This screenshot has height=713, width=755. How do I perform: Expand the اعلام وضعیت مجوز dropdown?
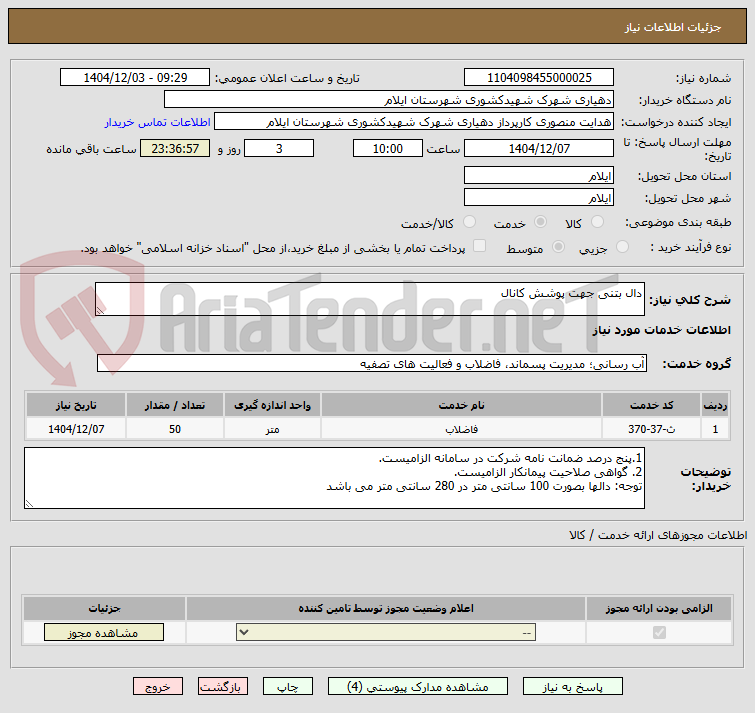386,633
